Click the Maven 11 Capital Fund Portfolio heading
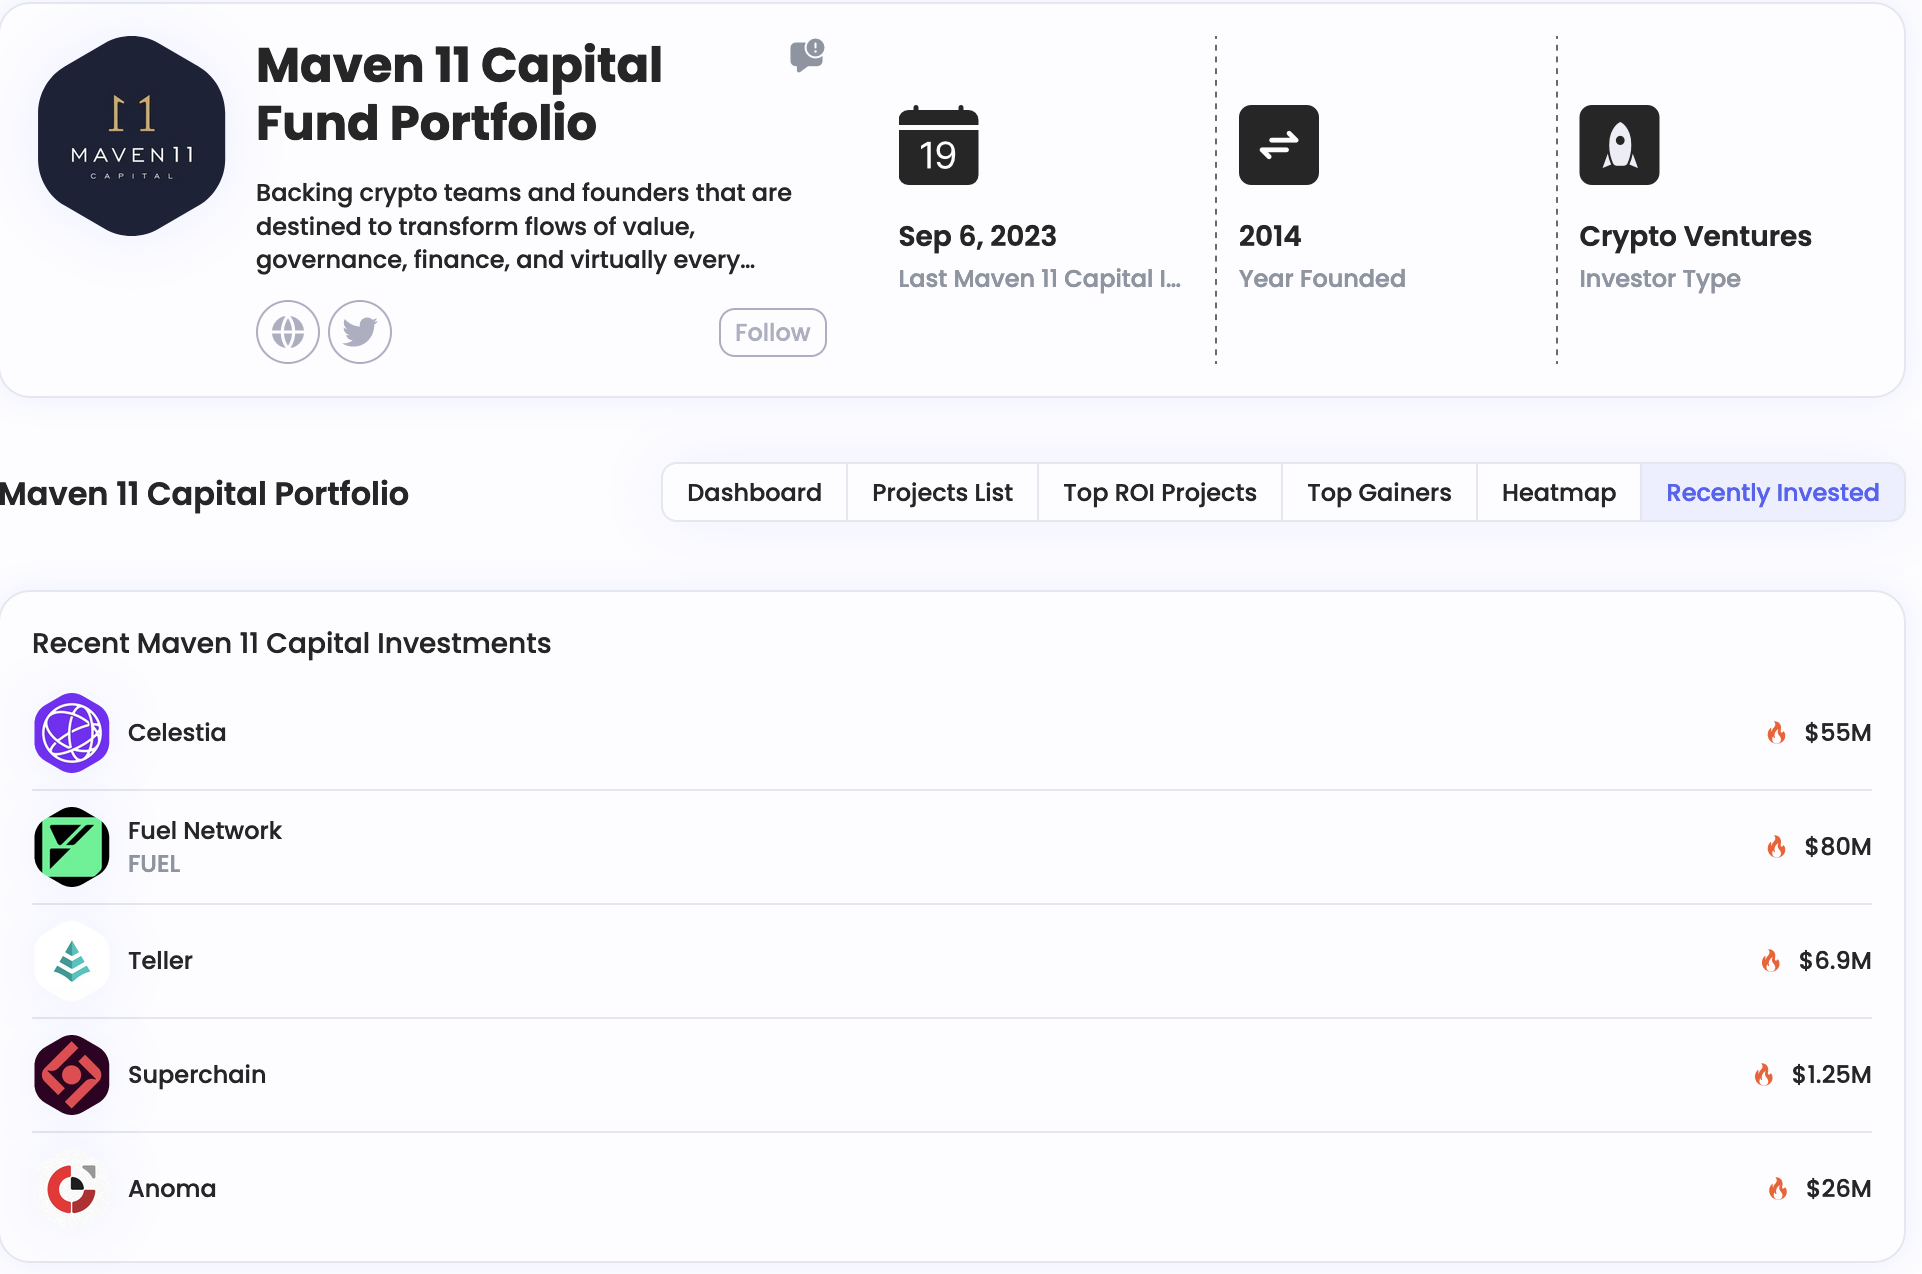Screen dimensions: 1922x1274 (x=459, y=94)
